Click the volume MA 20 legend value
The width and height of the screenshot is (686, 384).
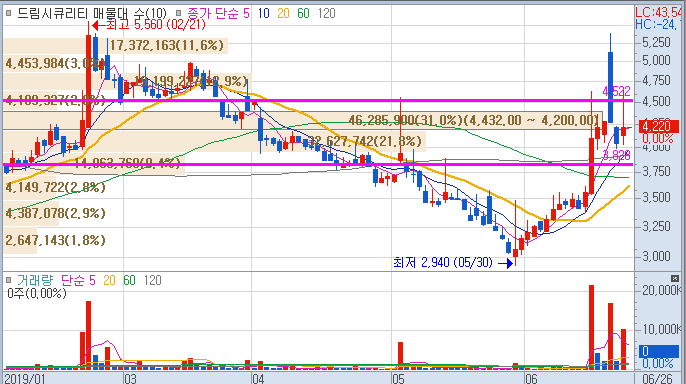point(109,280)
